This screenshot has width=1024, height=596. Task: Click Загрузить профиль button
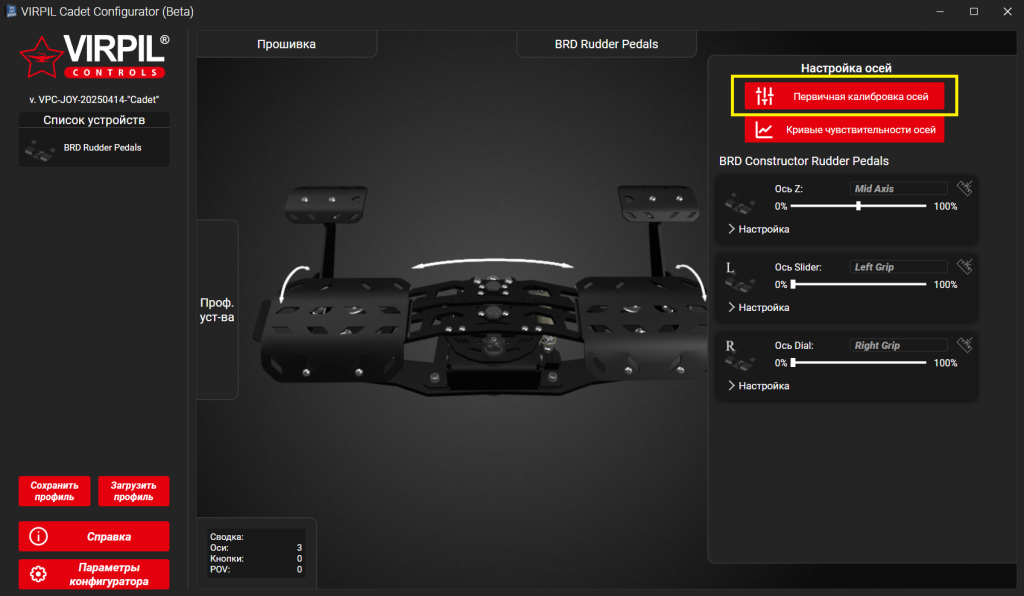point(133,491)
